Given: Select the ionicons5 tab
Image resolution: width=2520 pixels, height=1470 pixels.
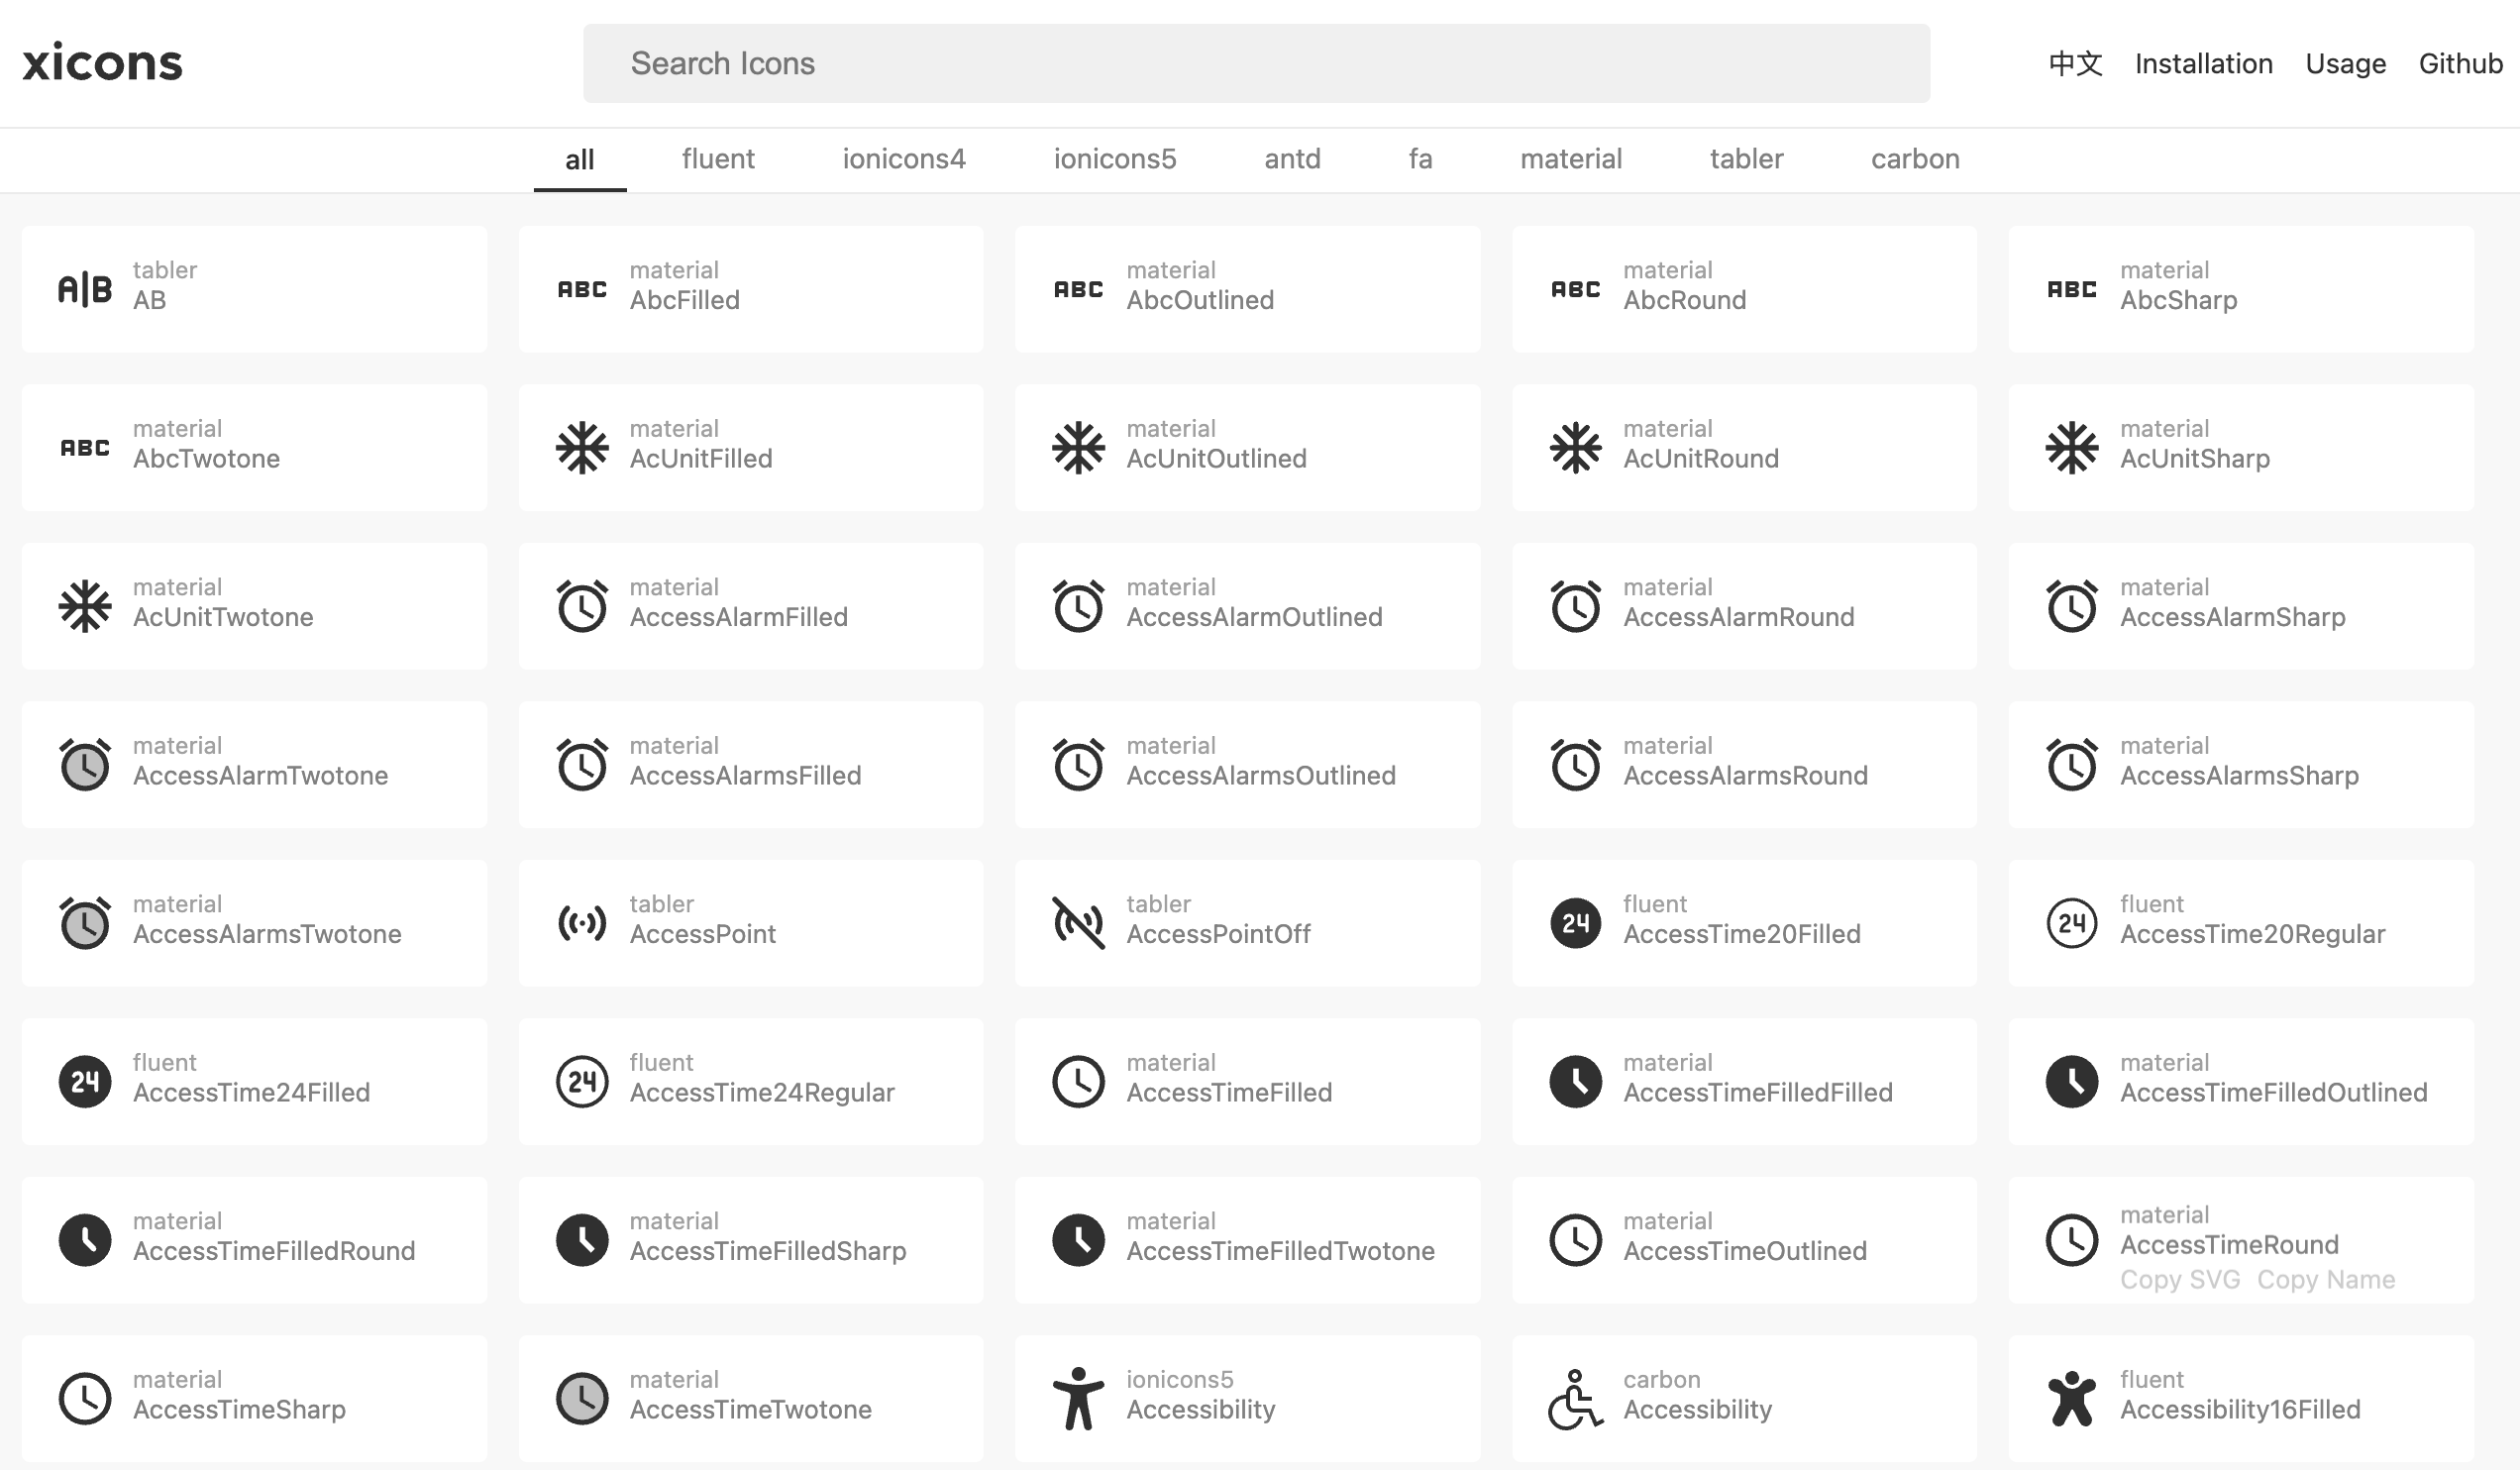Looking at the screenshot, I should tap(1114, 159).
